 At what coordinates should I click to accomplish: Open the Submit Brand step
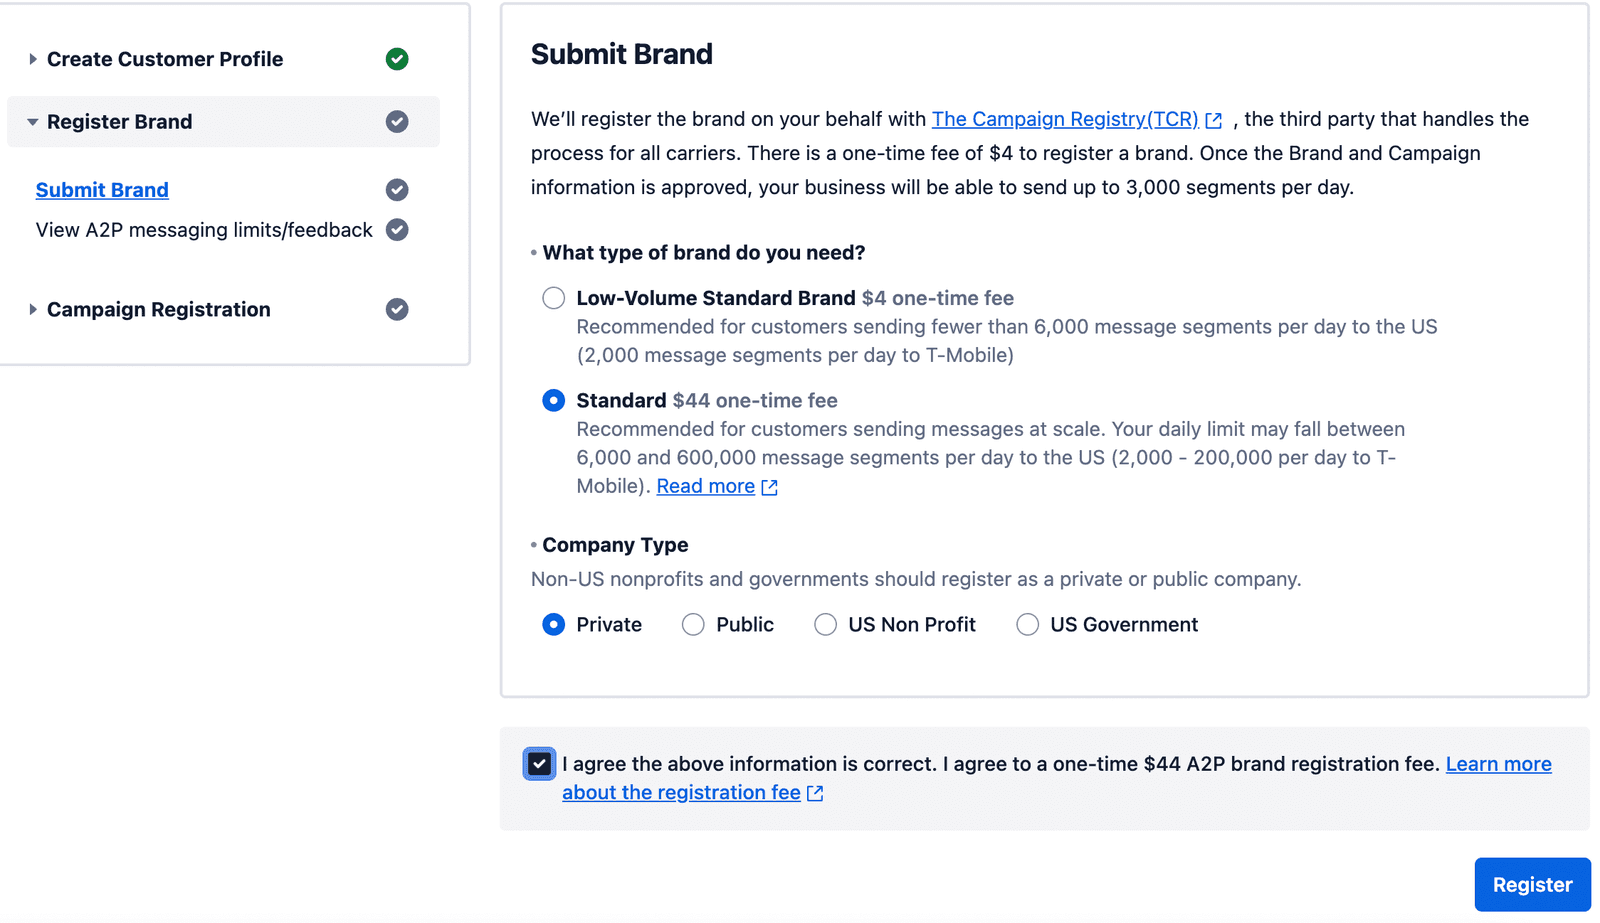coord(102,189)
